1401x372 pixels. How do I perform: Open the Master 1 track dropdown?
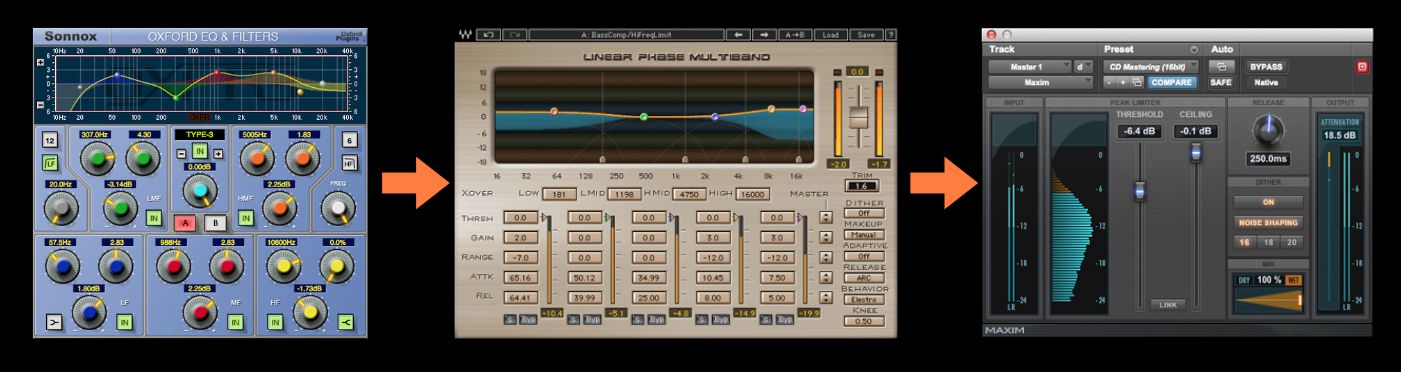point(1030,66)
